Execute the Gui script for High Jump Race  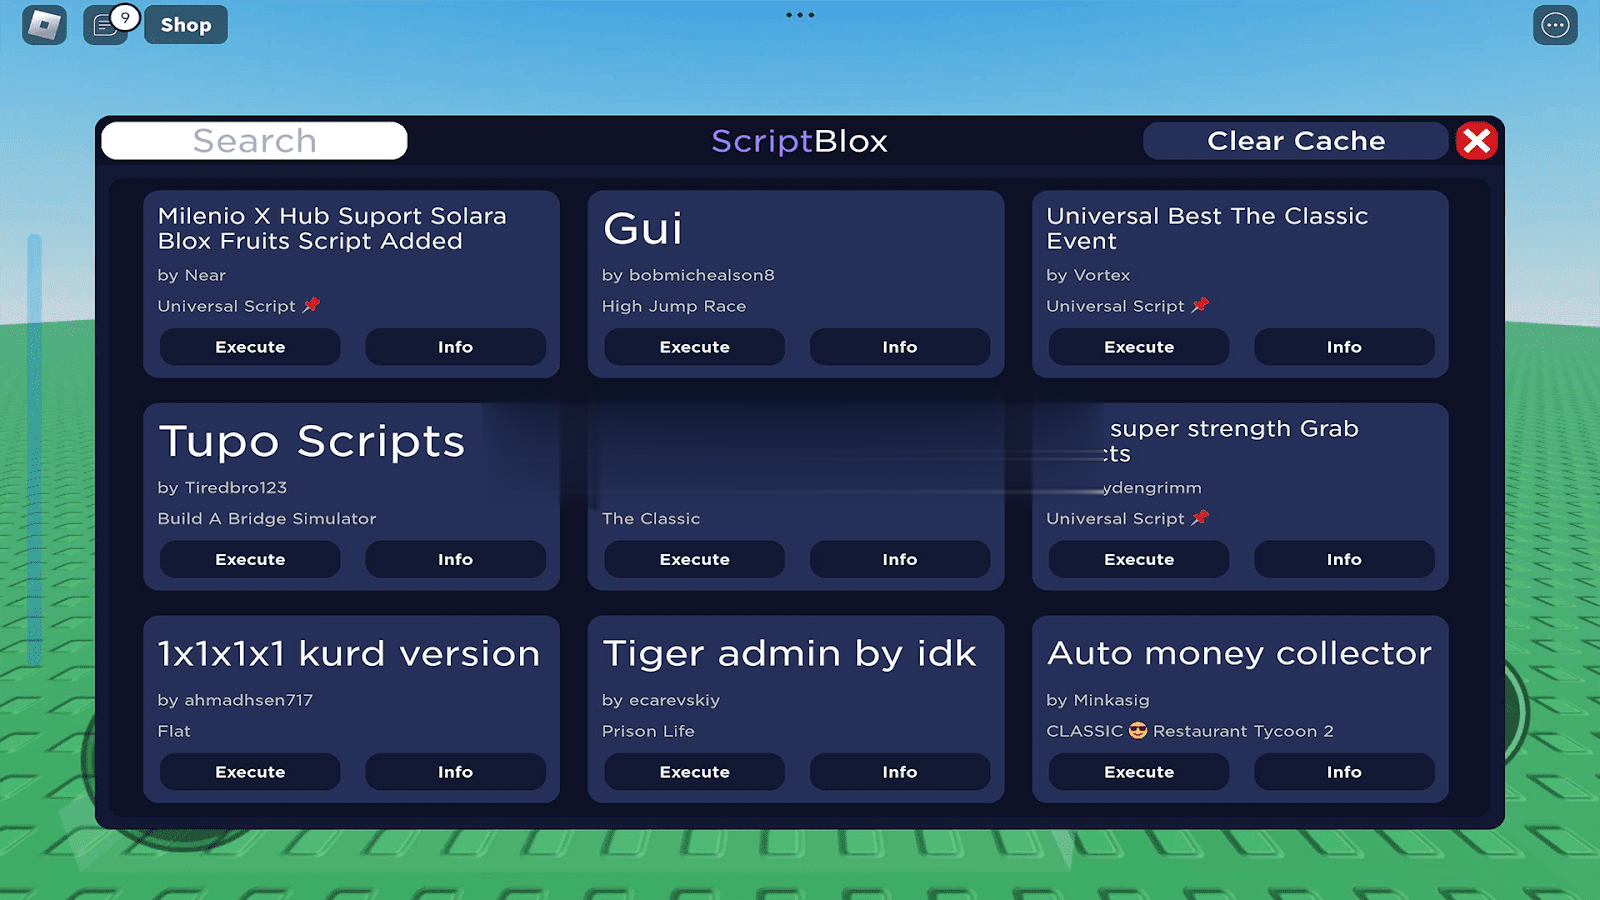694,347
